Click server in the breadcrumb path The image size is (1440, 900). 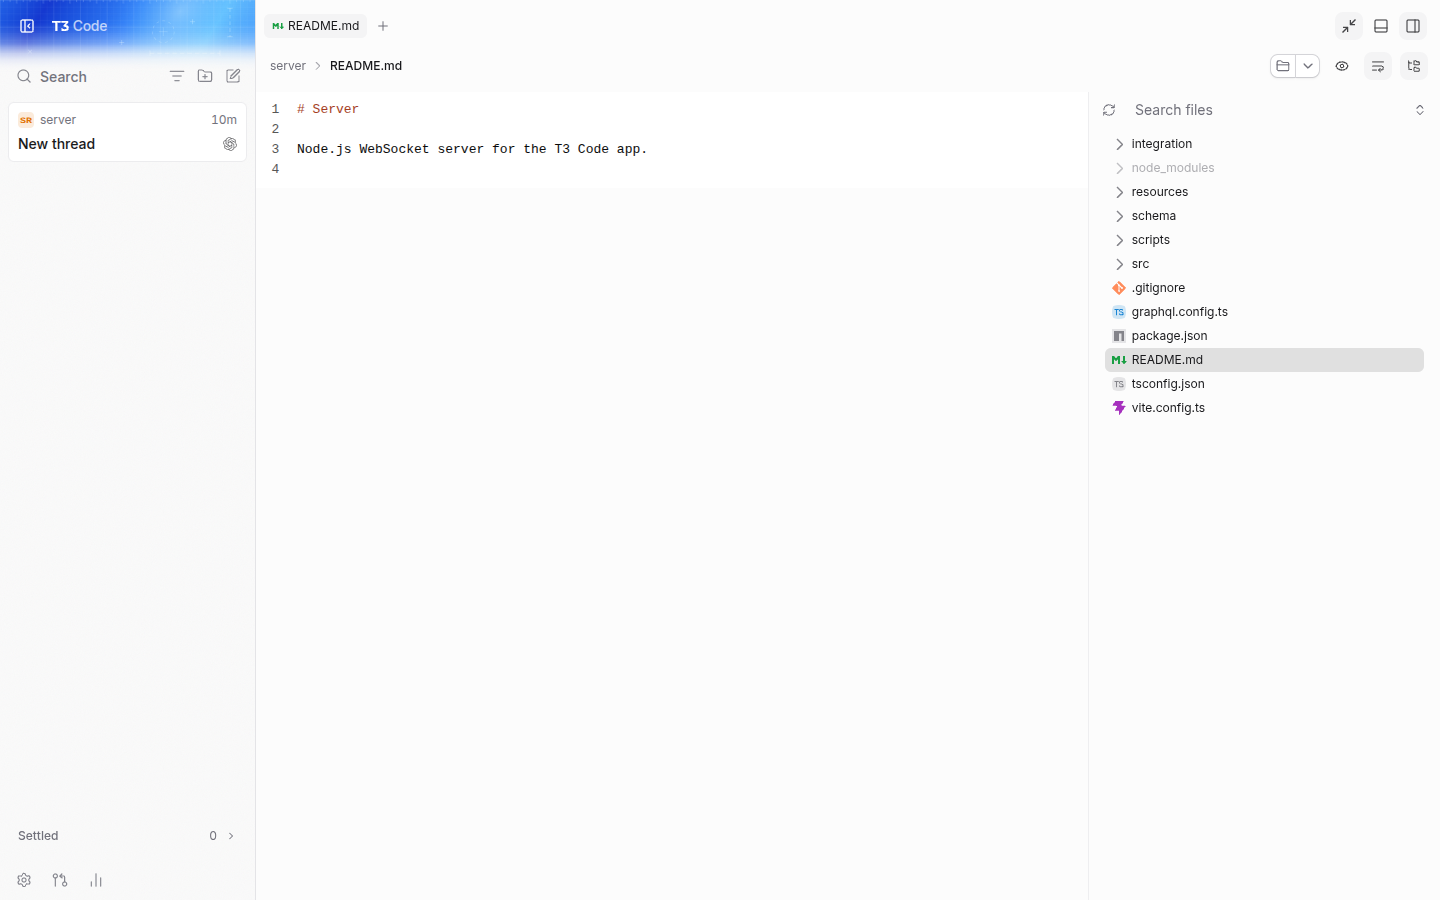tap(288, 66)
